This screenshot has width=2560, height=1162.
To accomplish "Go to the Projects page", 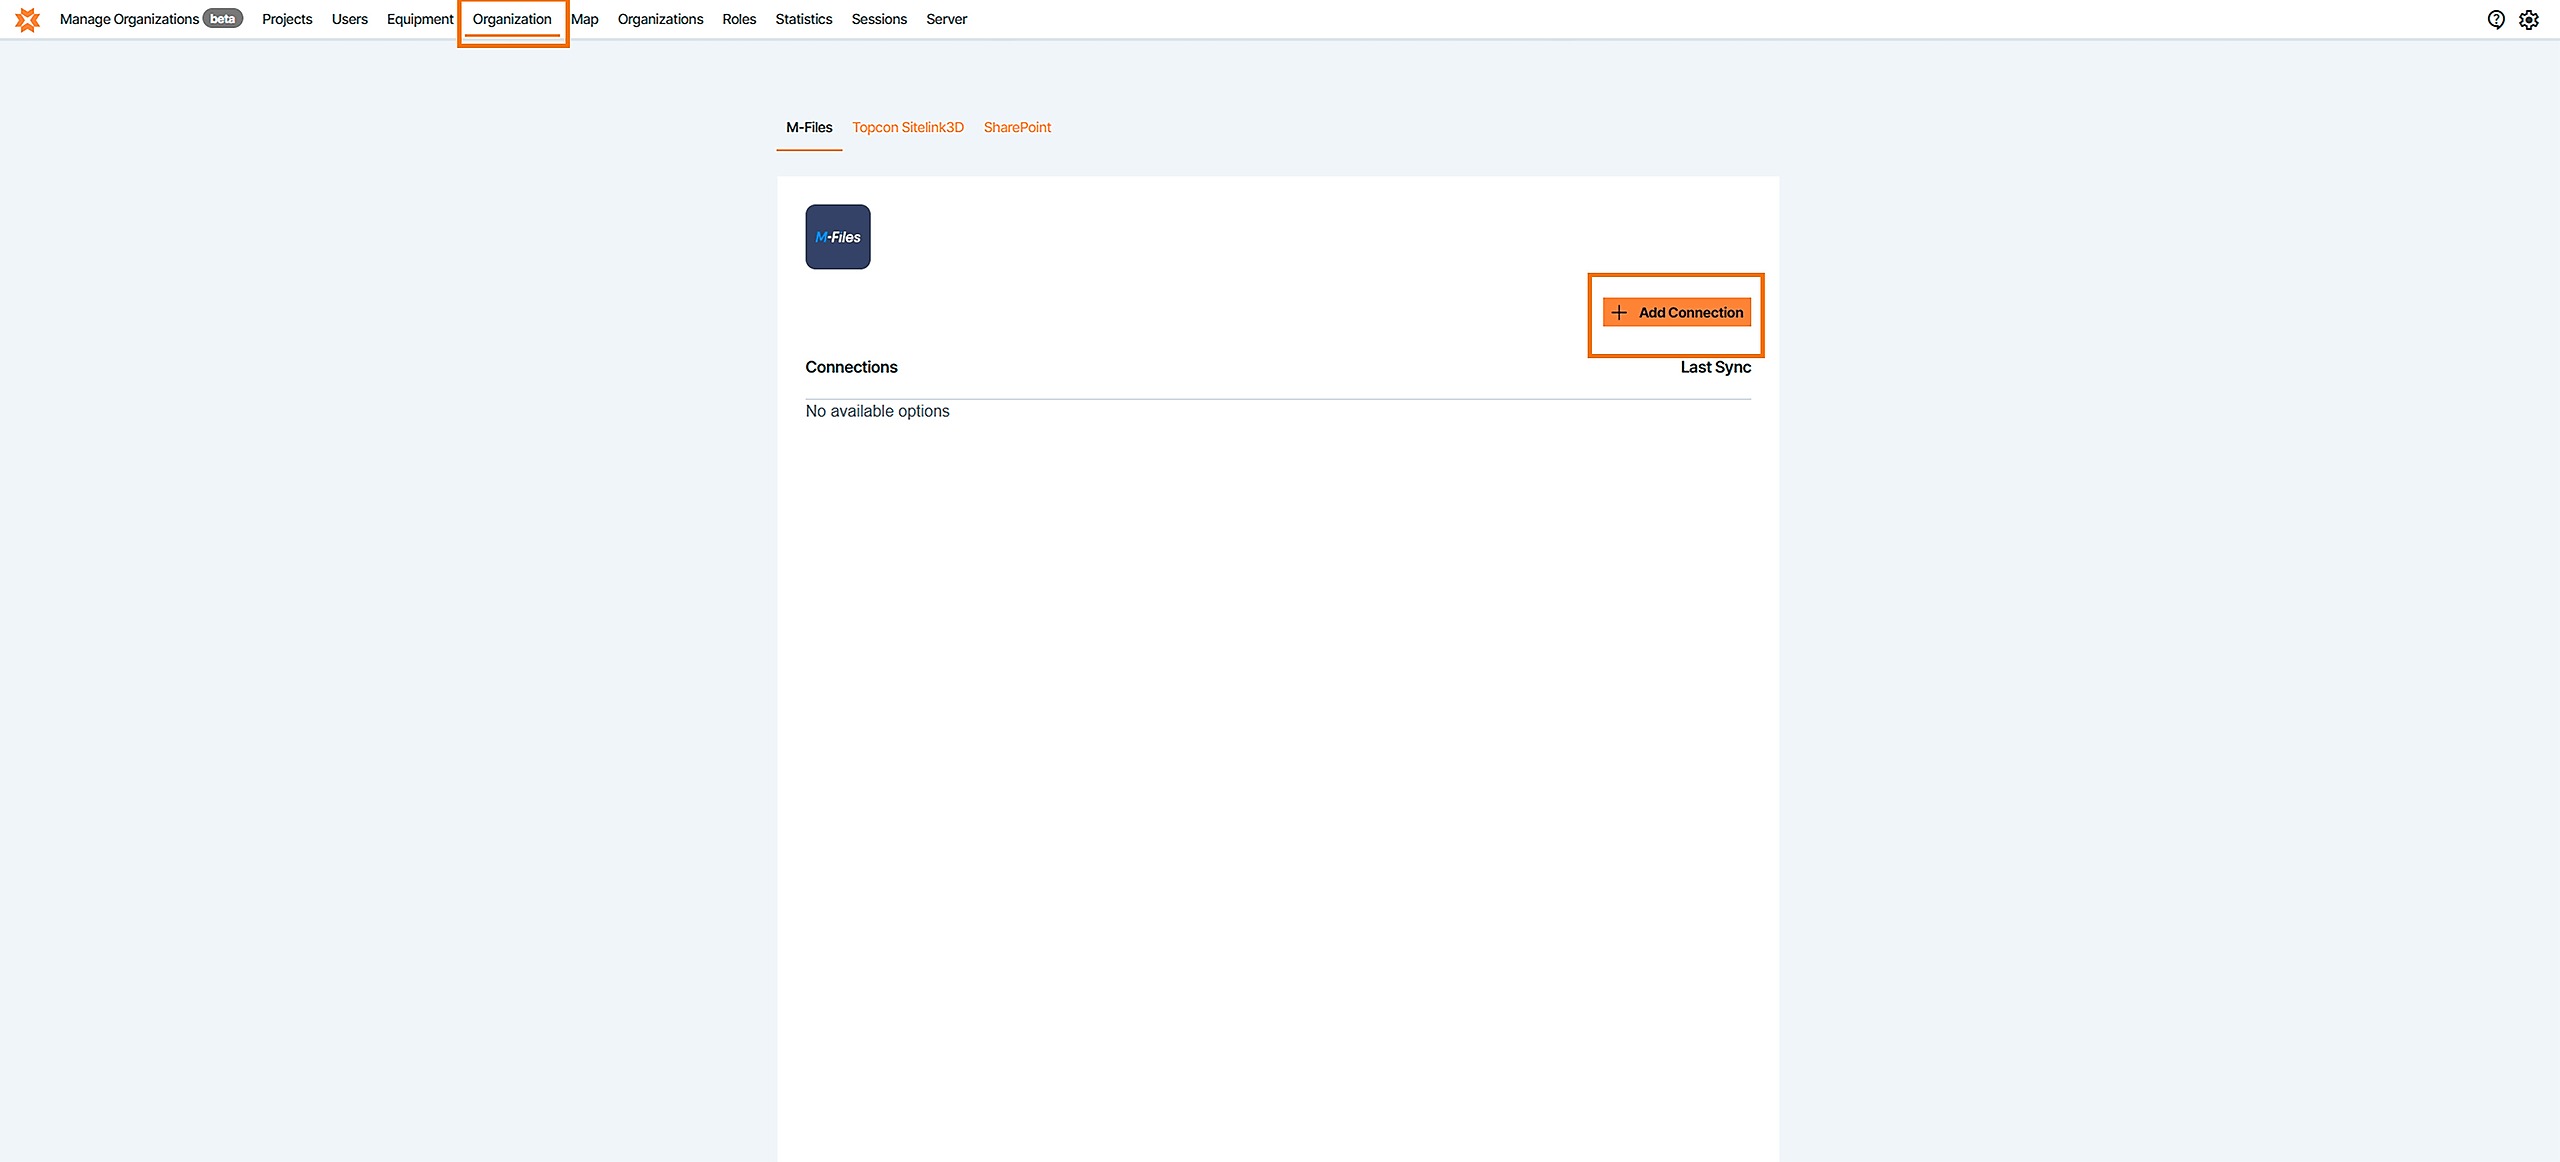I will [287, 19].
